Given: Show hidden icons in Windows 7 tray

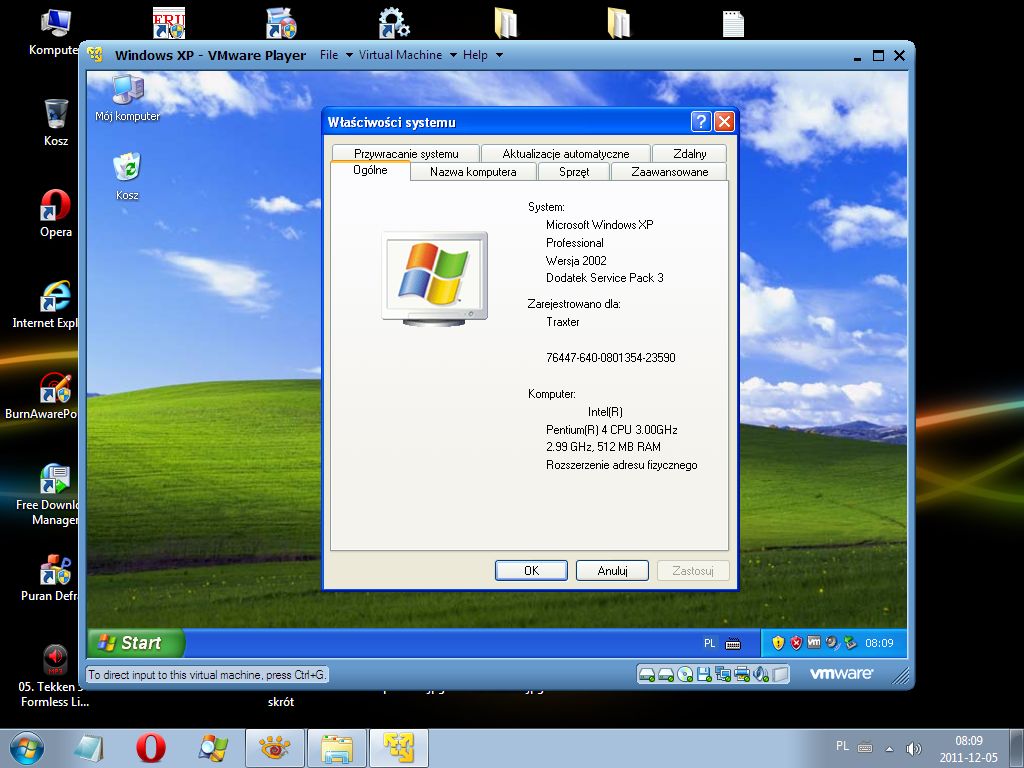Looking at the screenshot, I should pyautogui.click(x=889, y=748).
